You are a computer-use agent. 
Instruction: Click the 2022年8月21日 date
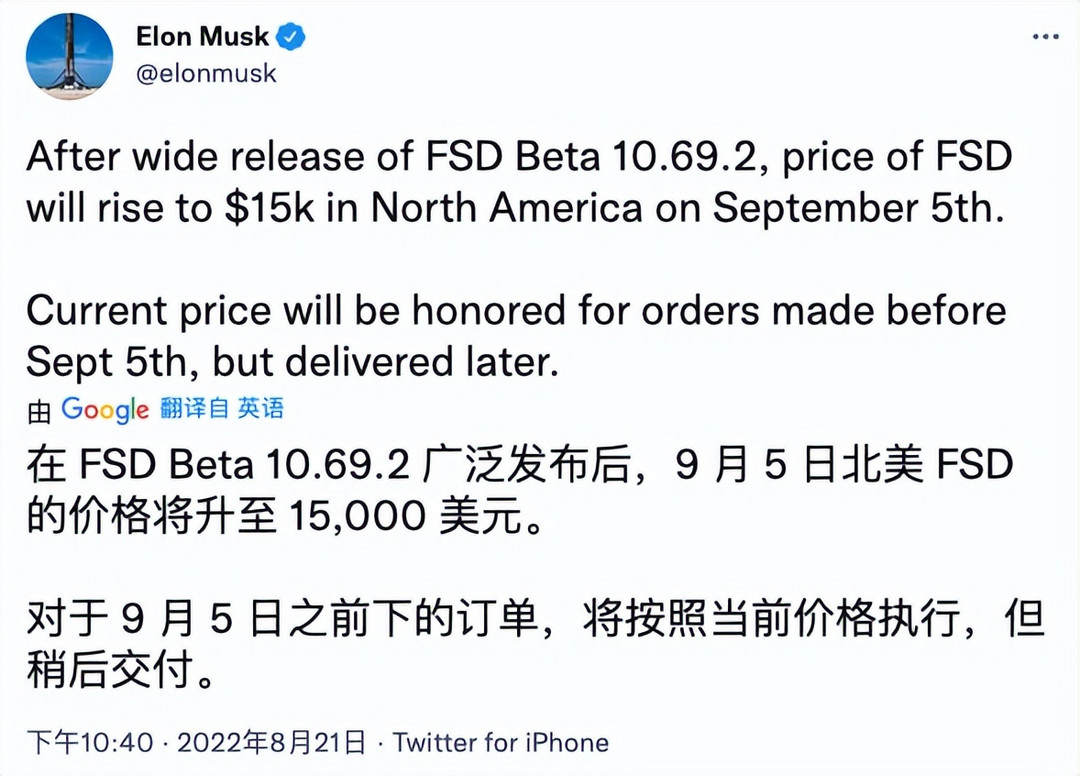point(271,743)
